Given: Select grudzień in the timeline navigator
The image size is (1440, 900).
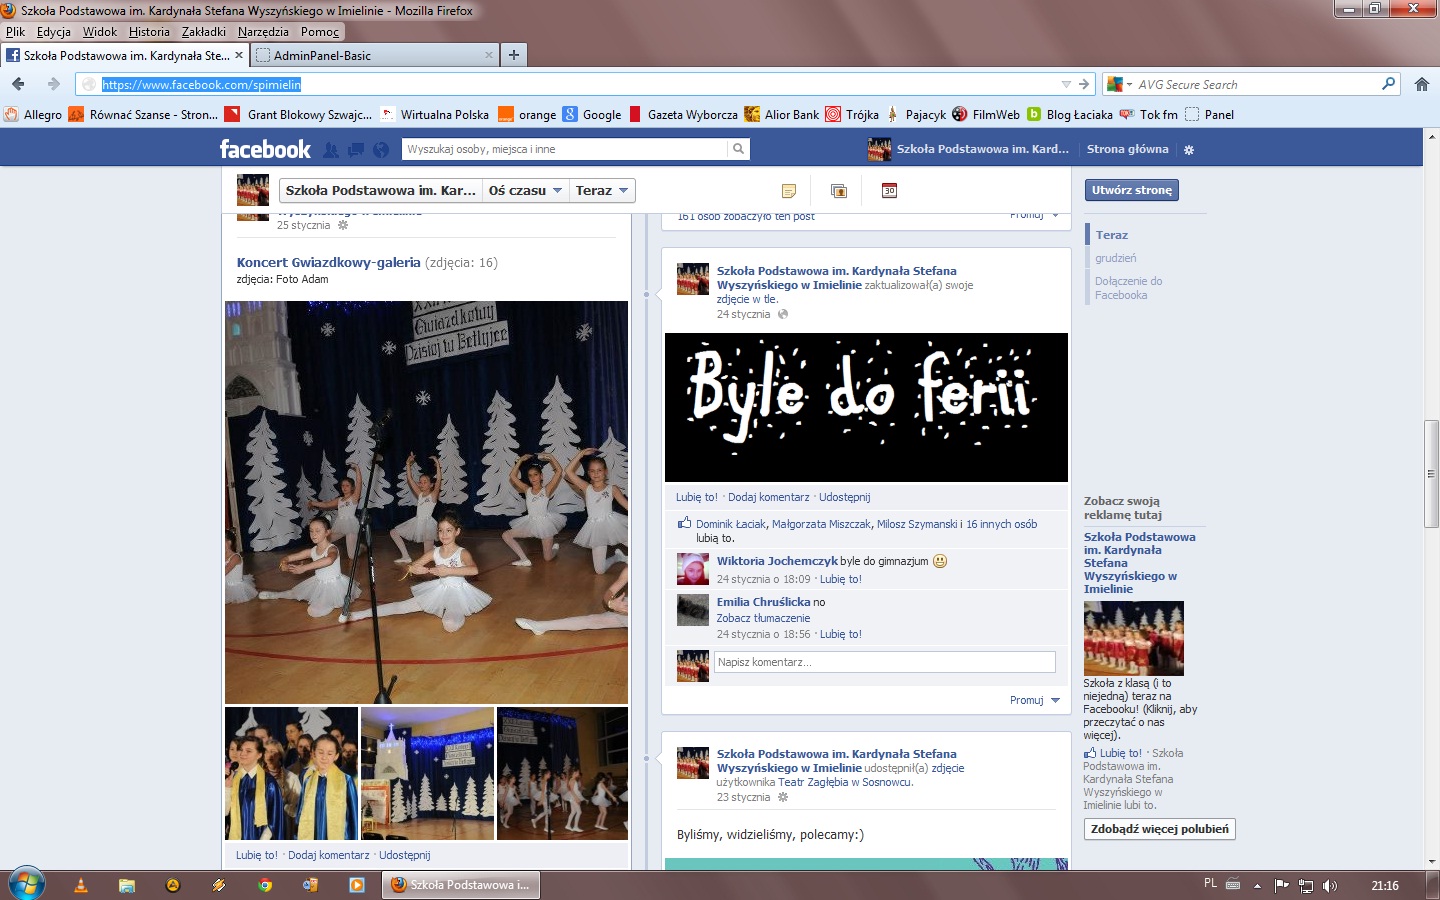Looking at the screenshot, I should (1115, 258).
